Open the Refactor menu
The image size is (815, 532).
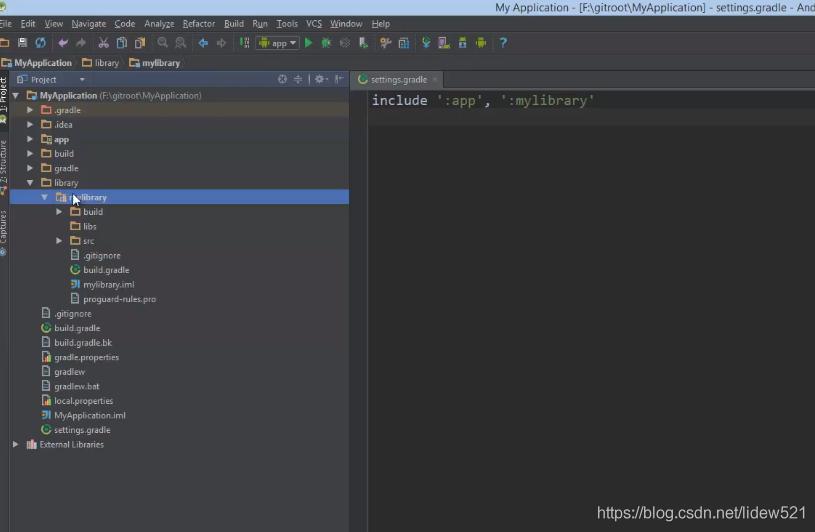coord(199,24)
